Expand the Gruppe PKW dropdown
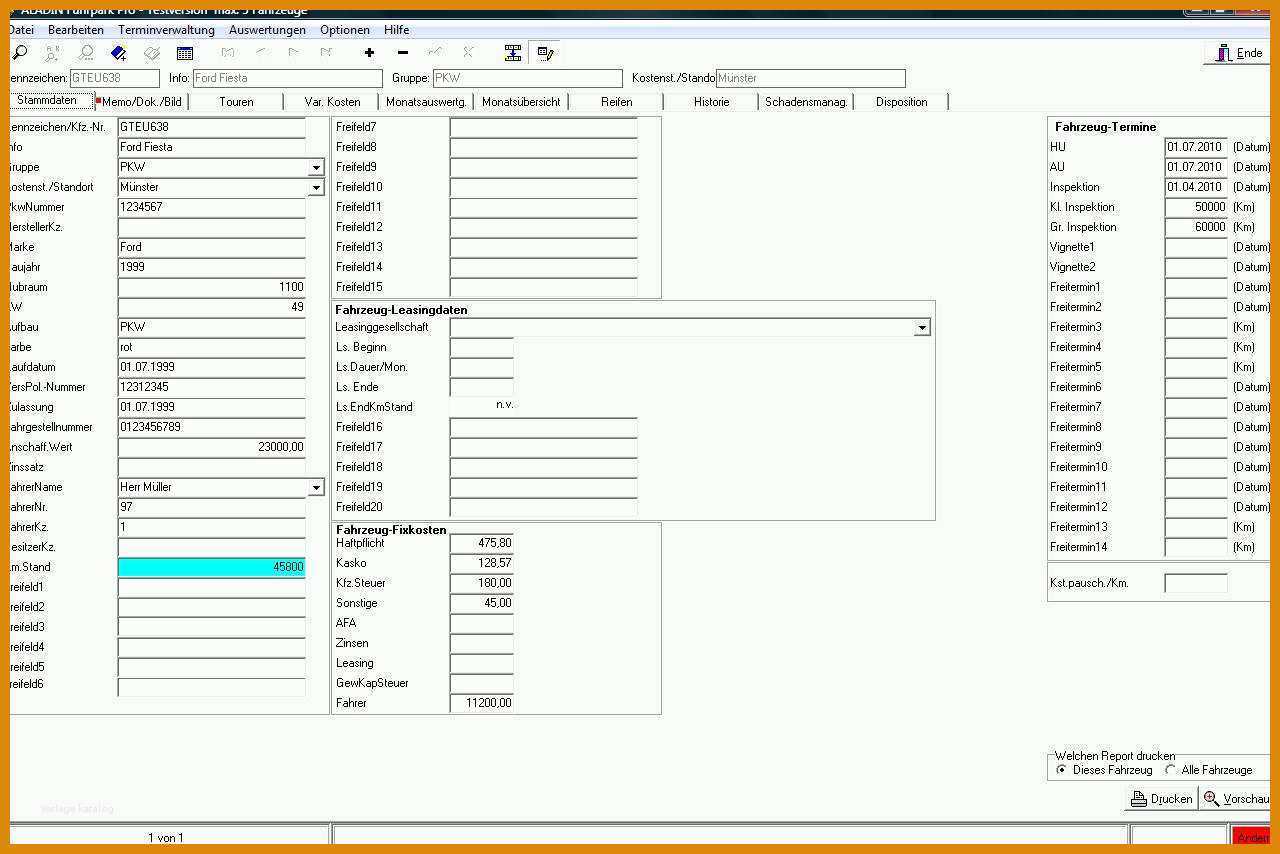This screenshot has width=1280, height=854. click(316, 167)
